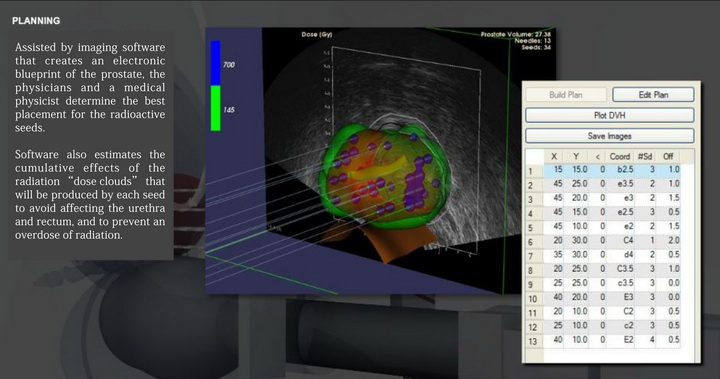Click the Y column header
The height and width of the screenshot is (379, 720).
tap(576, 157)
